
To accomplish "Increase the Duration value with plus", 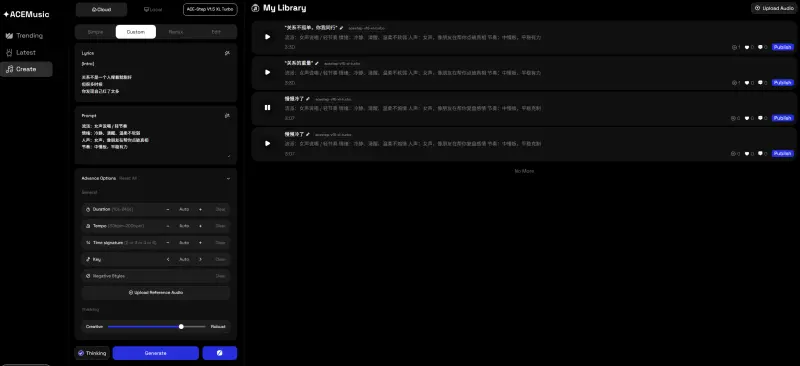I will coord(200,209).
